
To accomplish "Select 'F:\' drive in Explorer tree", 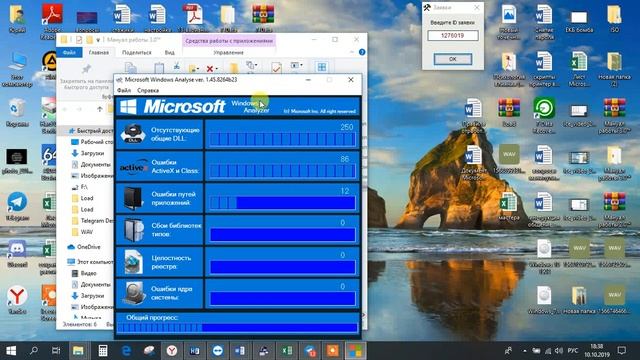I will pos(80,187).
